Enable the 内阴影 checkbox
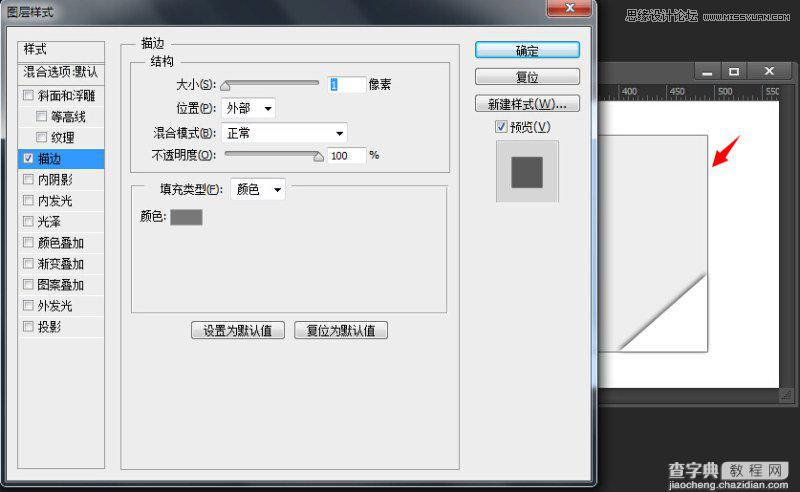Screen dimensions: 800x492 29,179
